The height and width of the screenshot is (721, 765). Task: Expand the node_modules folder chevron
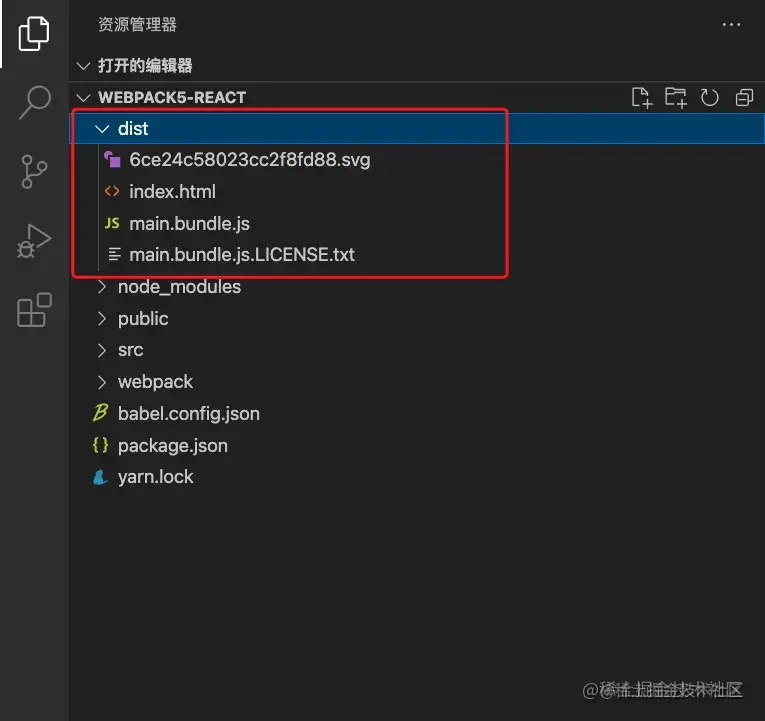click(101, 287)
